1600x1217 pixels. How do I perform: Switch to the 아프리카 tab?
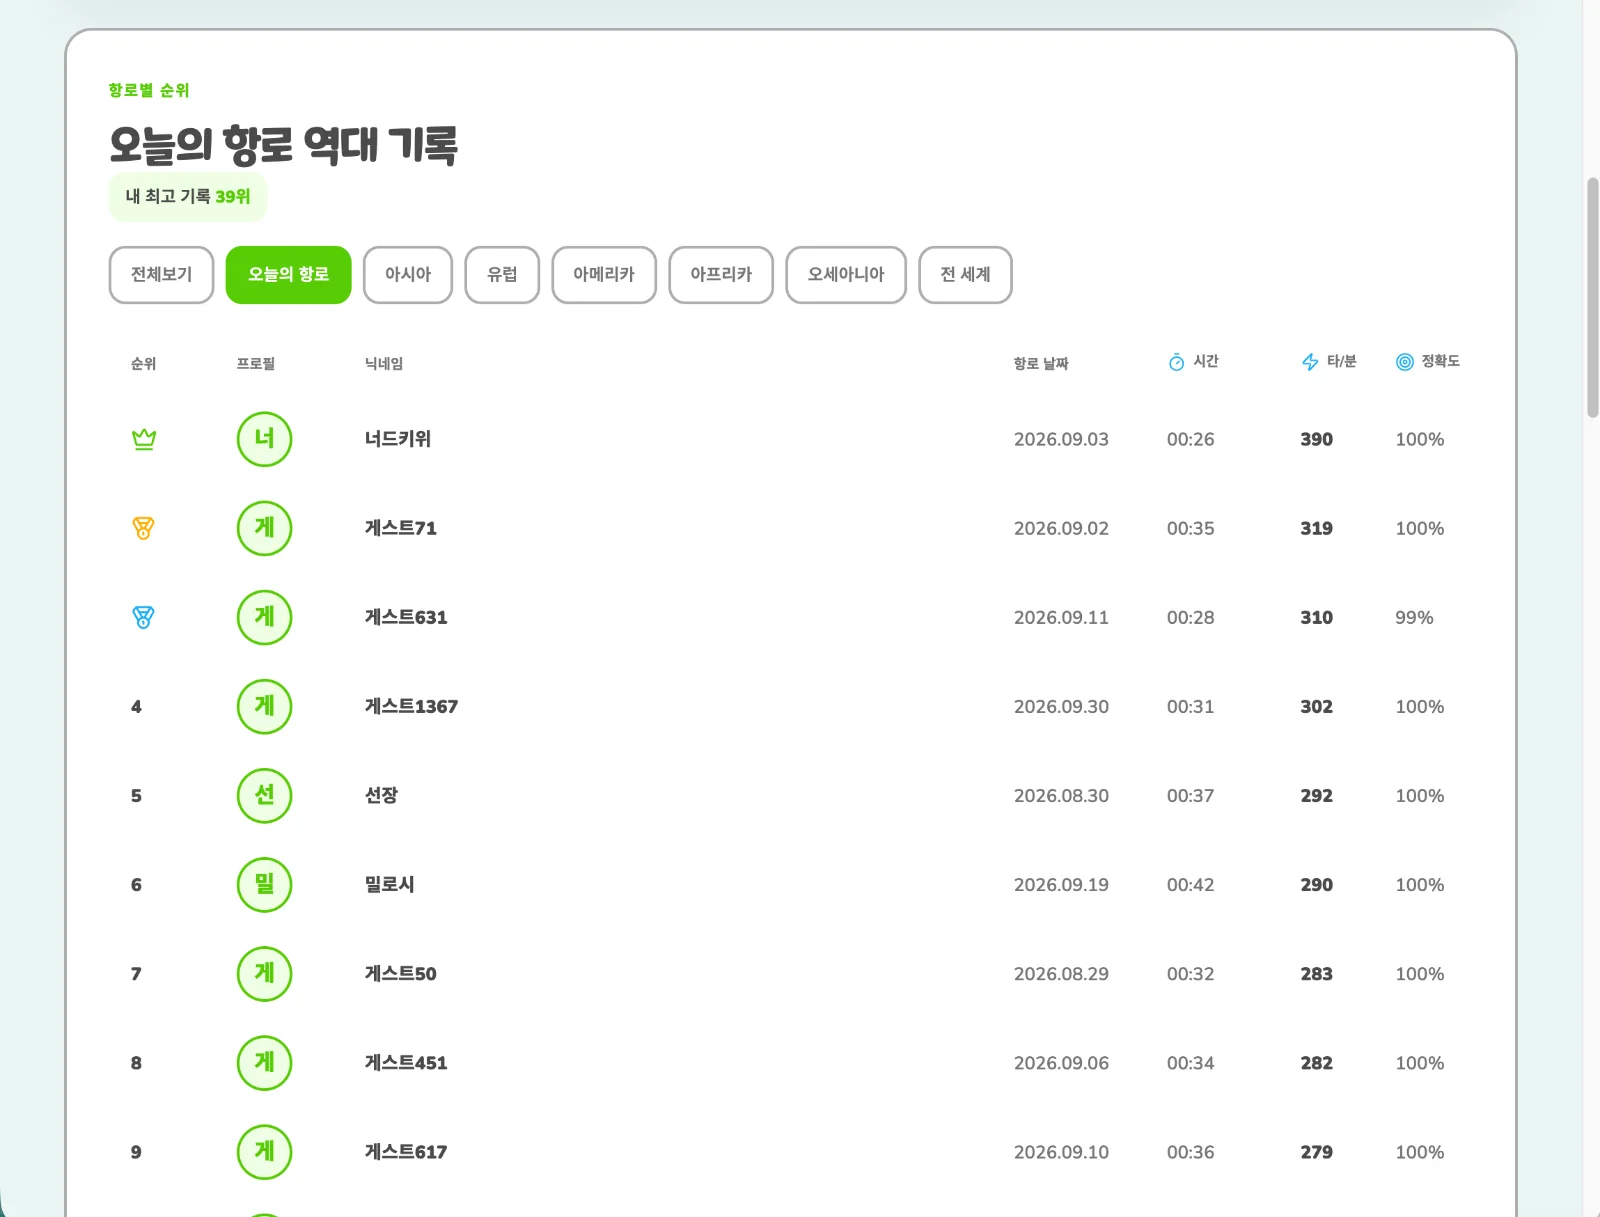pos(721,275)
